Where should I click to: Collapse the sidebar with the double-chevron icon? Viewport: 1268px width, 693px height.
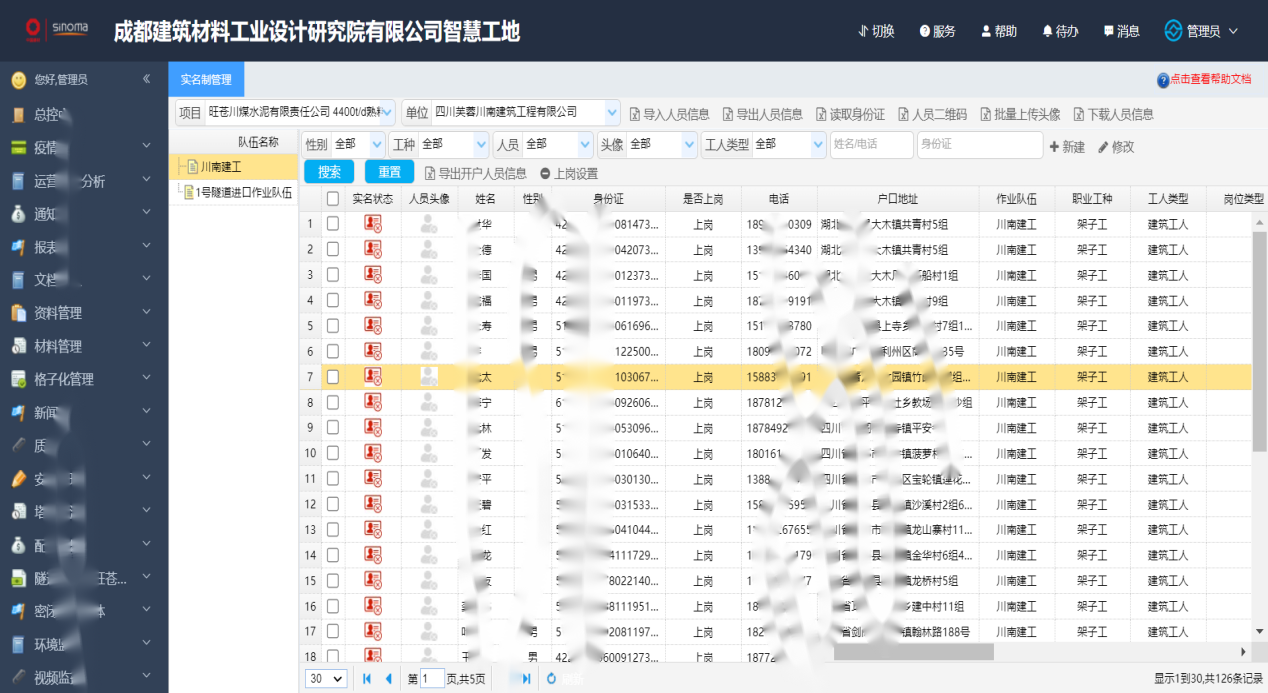coord(146,78)
